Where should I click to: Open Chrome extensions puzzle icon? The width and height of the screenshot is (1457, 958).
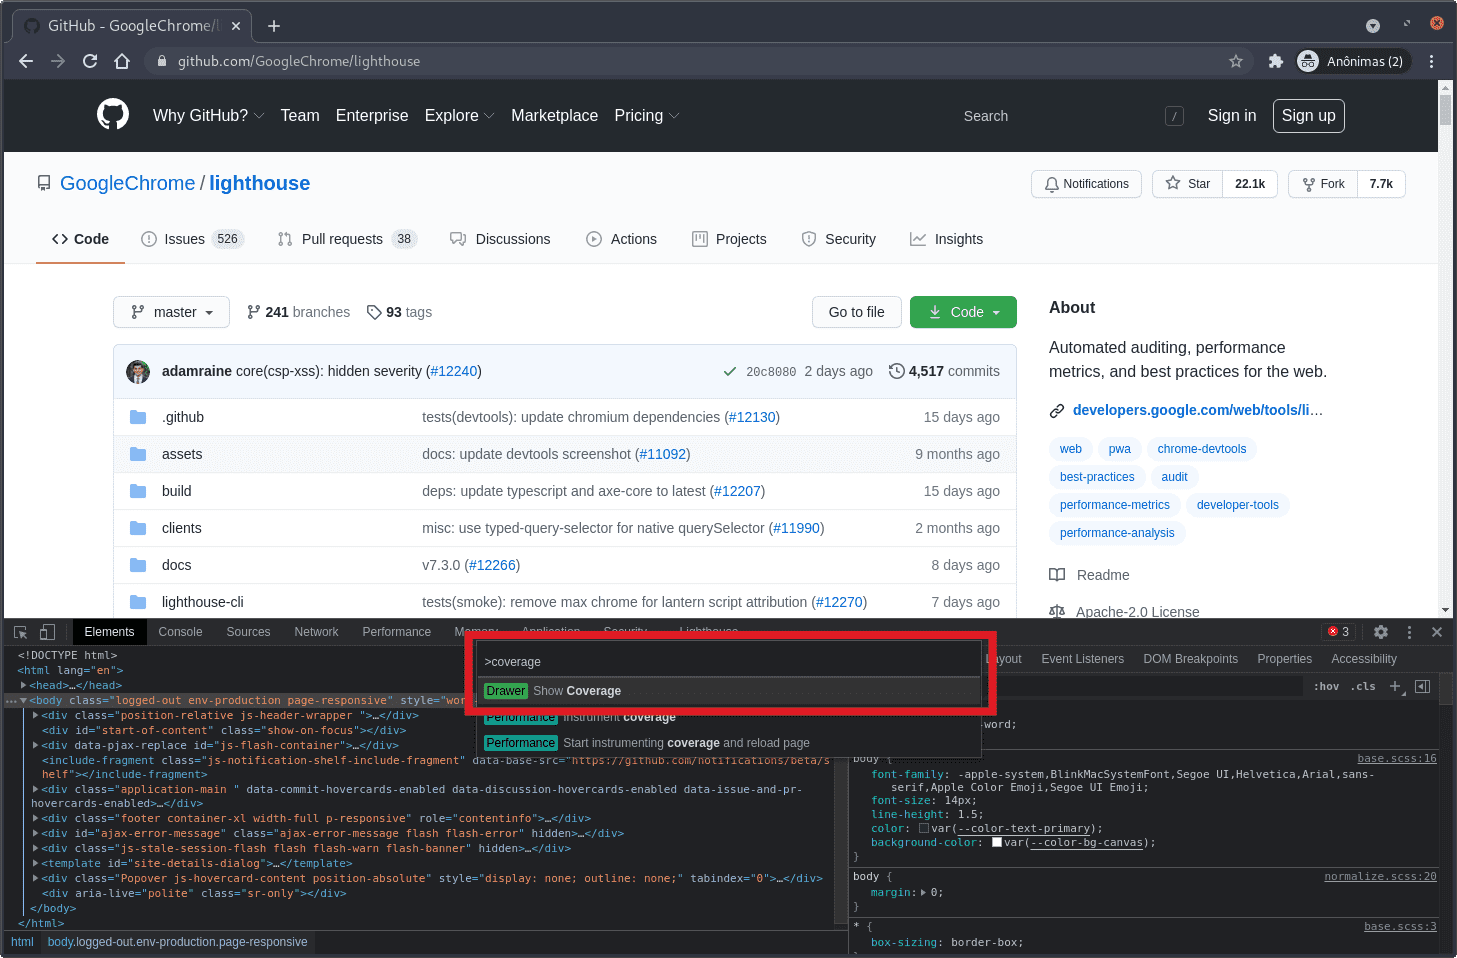pyautogui.click(x=1275, y=61)
